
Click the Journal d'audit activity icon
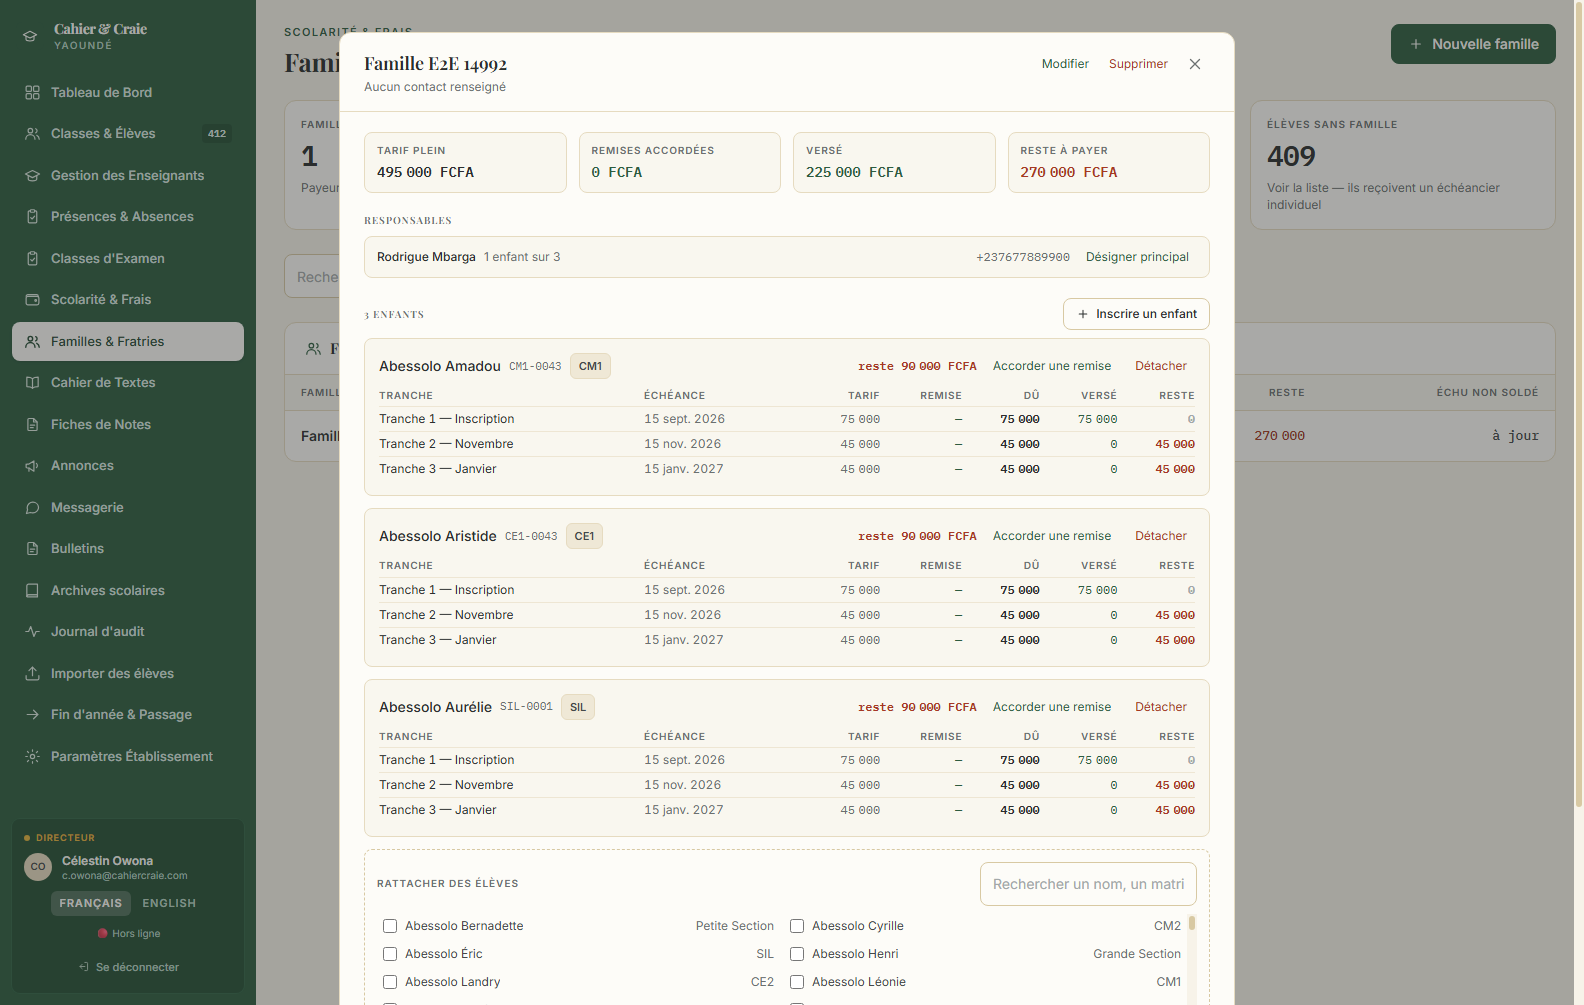32,632
